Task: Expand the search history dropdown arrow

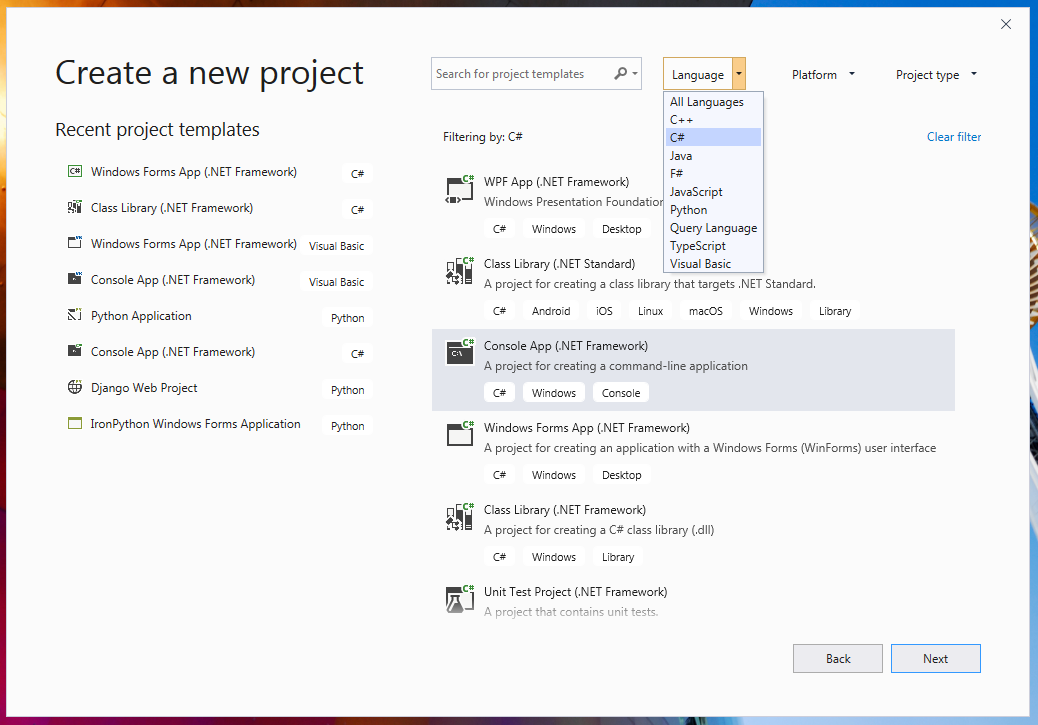Action: [635, 73]
